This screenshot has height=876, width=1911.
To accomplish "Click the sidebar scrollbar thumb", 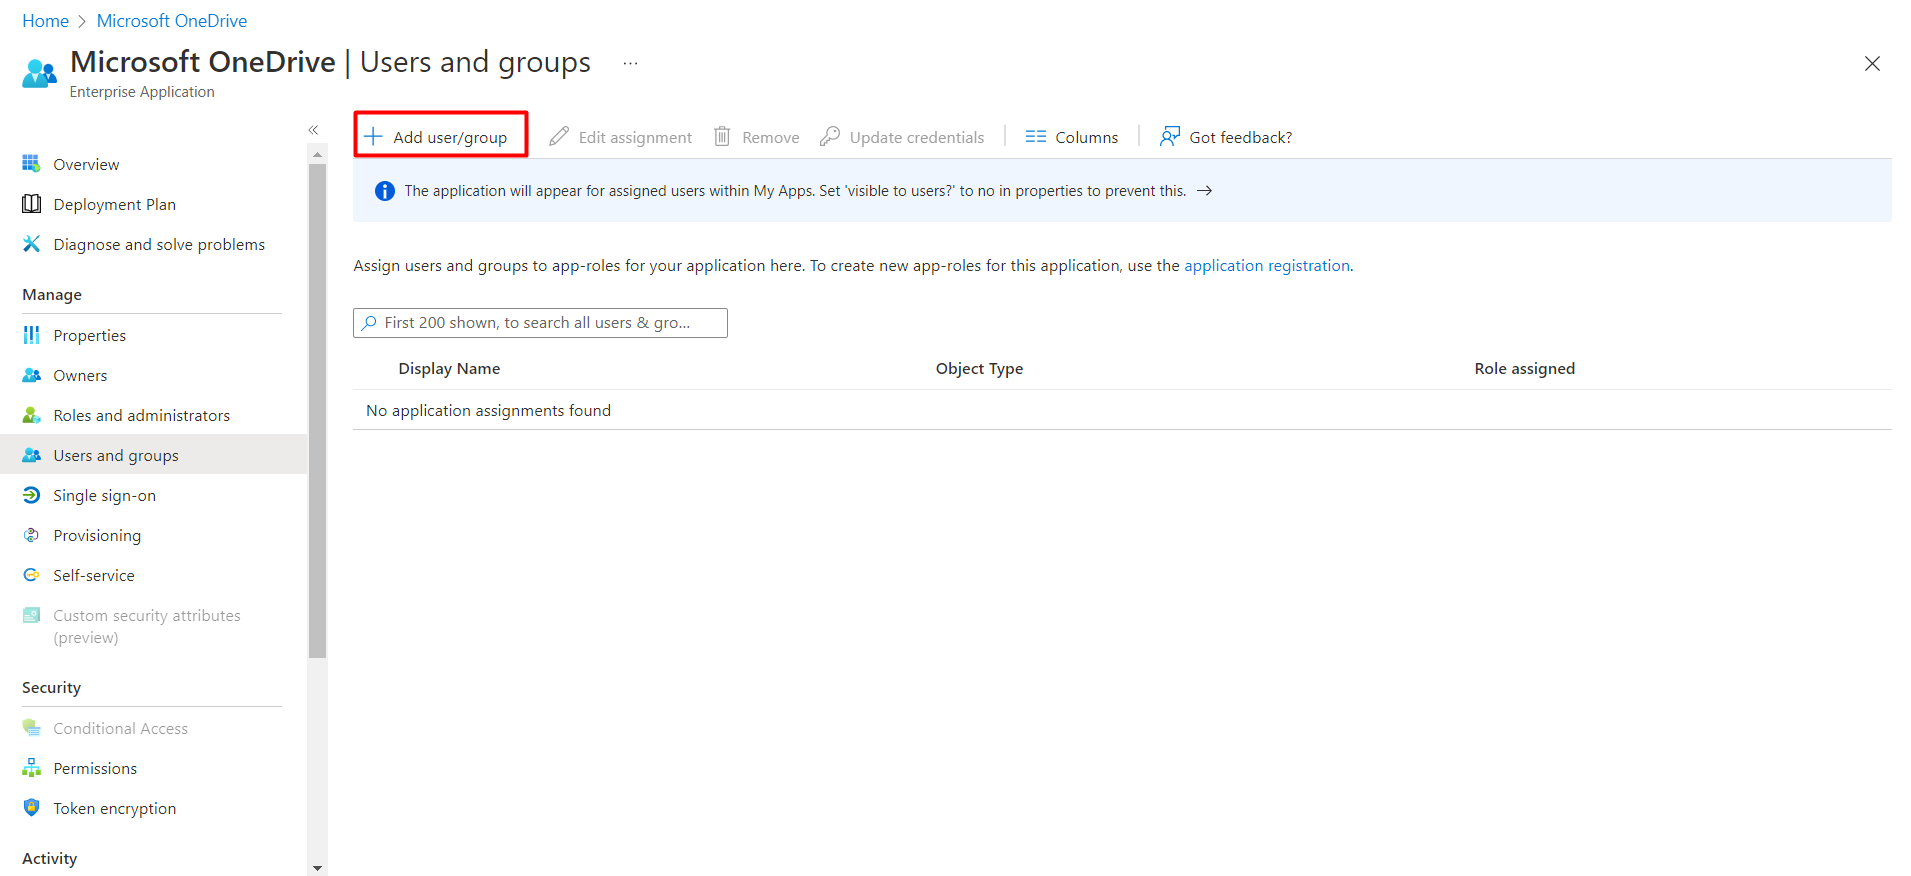I will (317, 410).
